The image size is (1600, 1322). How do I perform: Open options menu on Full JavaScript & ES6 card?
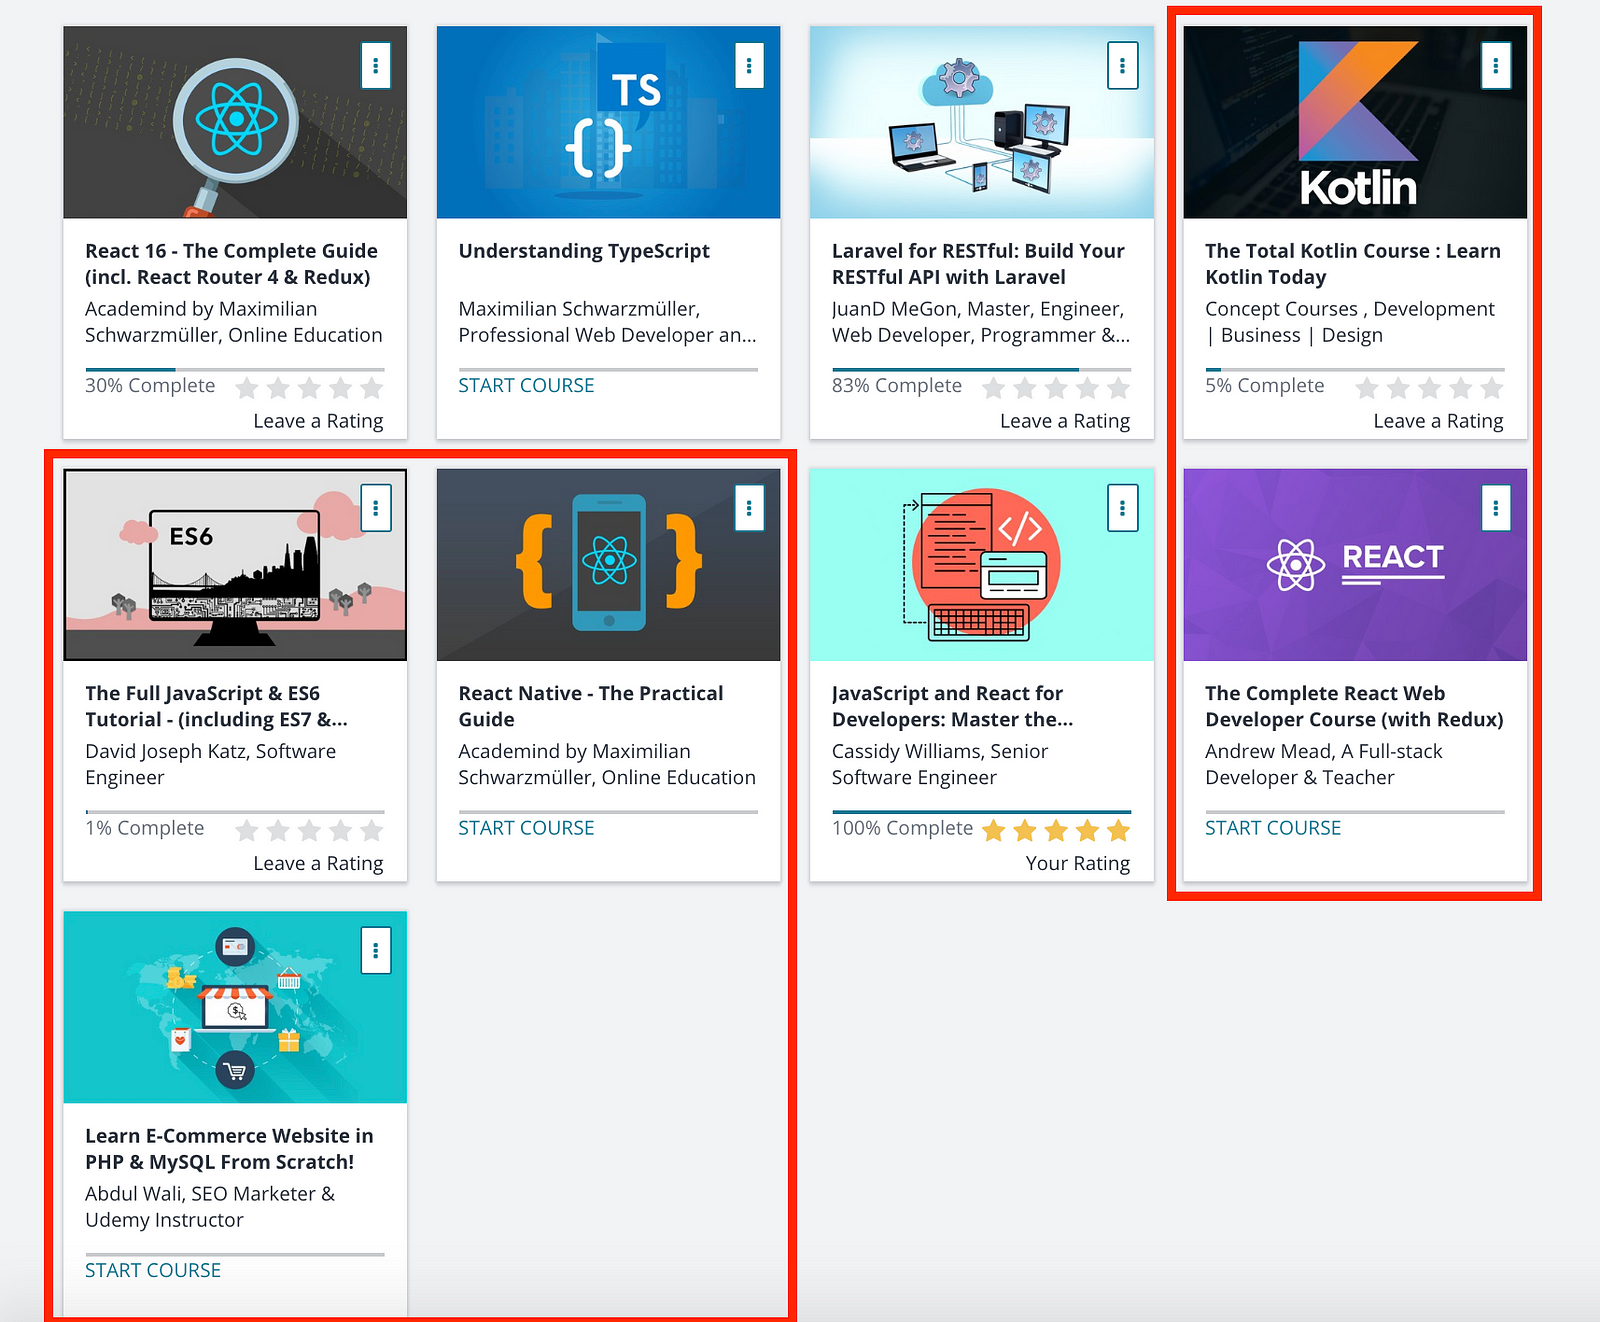(x=375, y=508)
